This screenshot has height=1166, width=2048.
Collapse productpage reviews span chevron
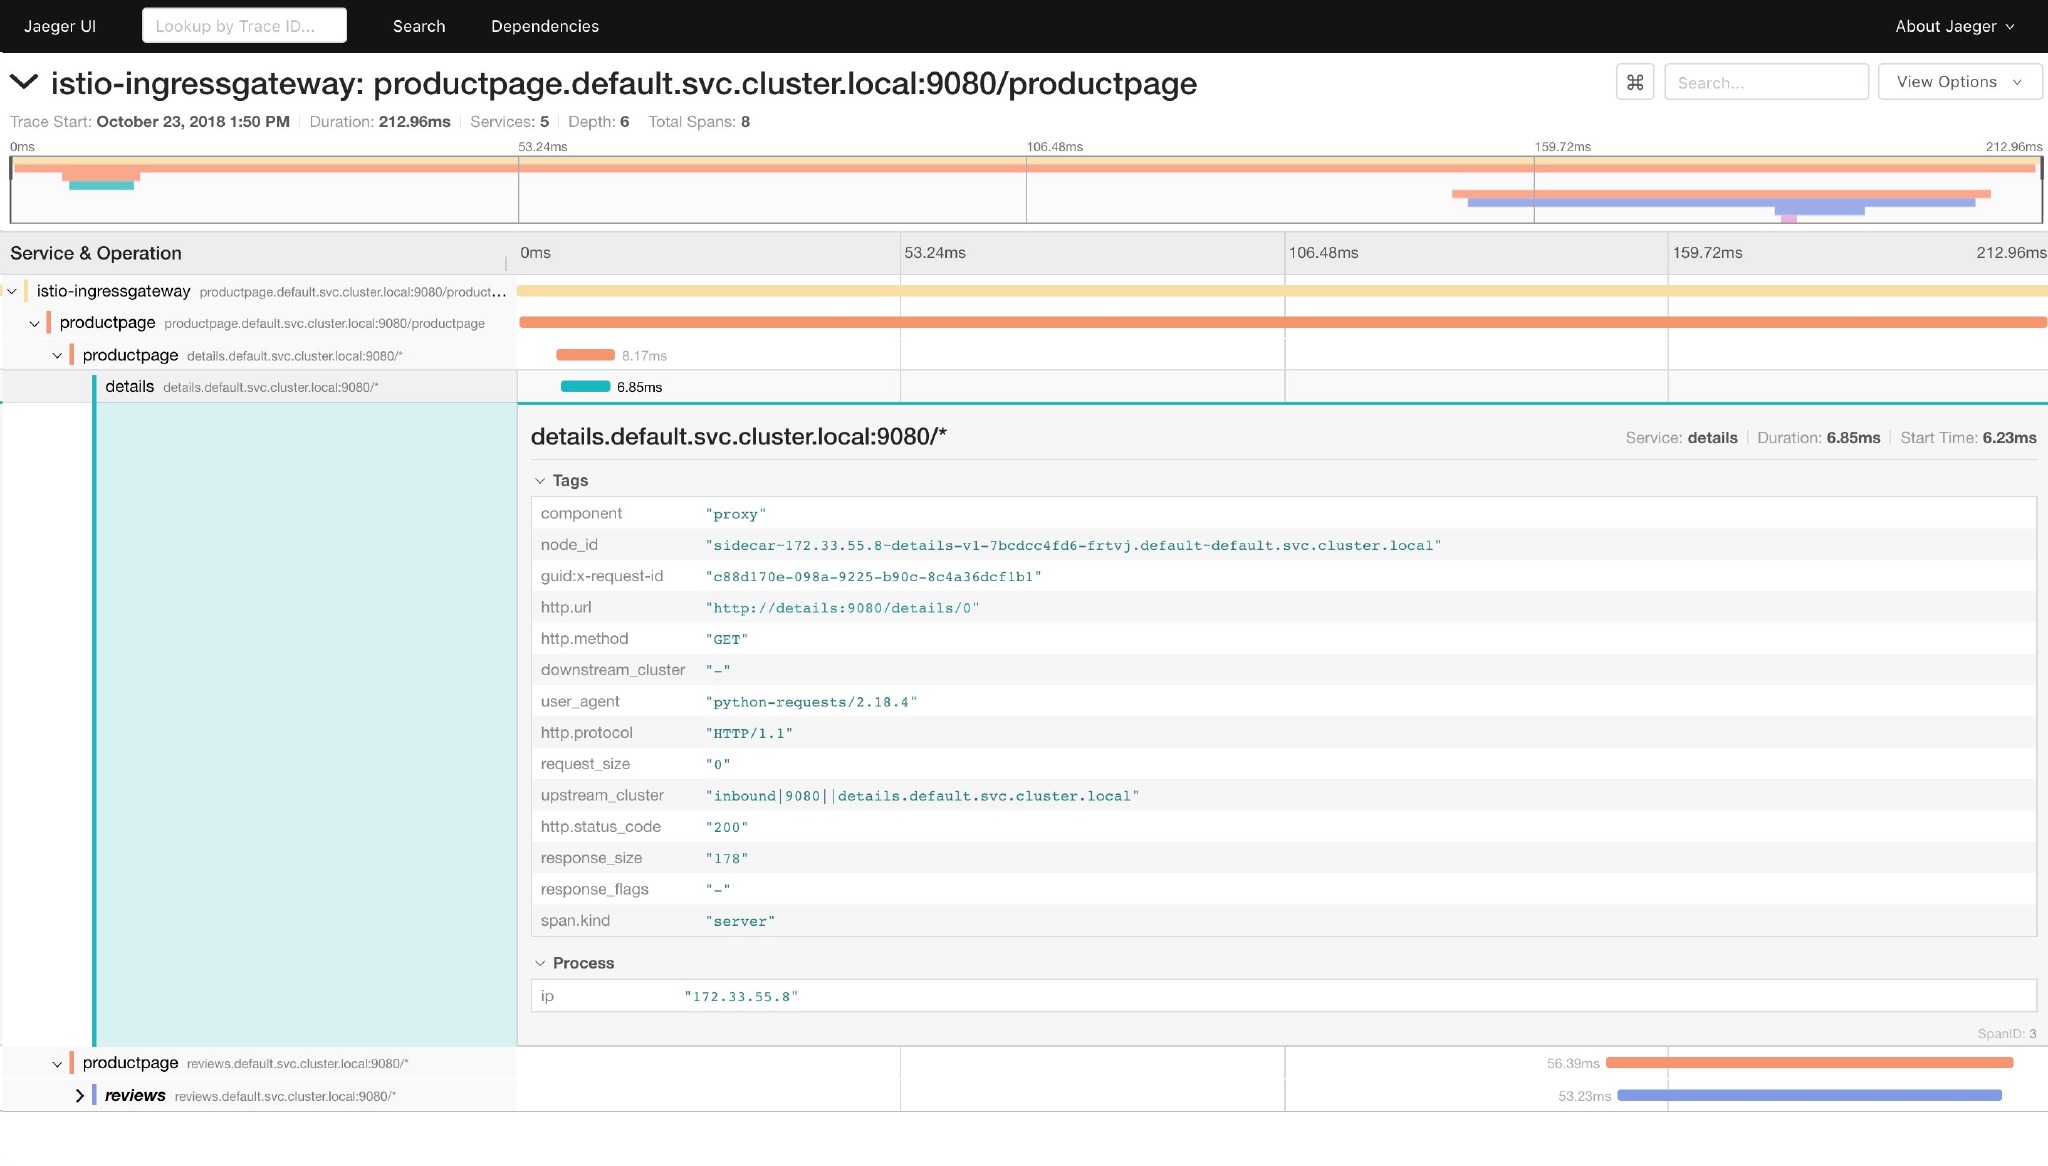click(x=57, y=1064)
